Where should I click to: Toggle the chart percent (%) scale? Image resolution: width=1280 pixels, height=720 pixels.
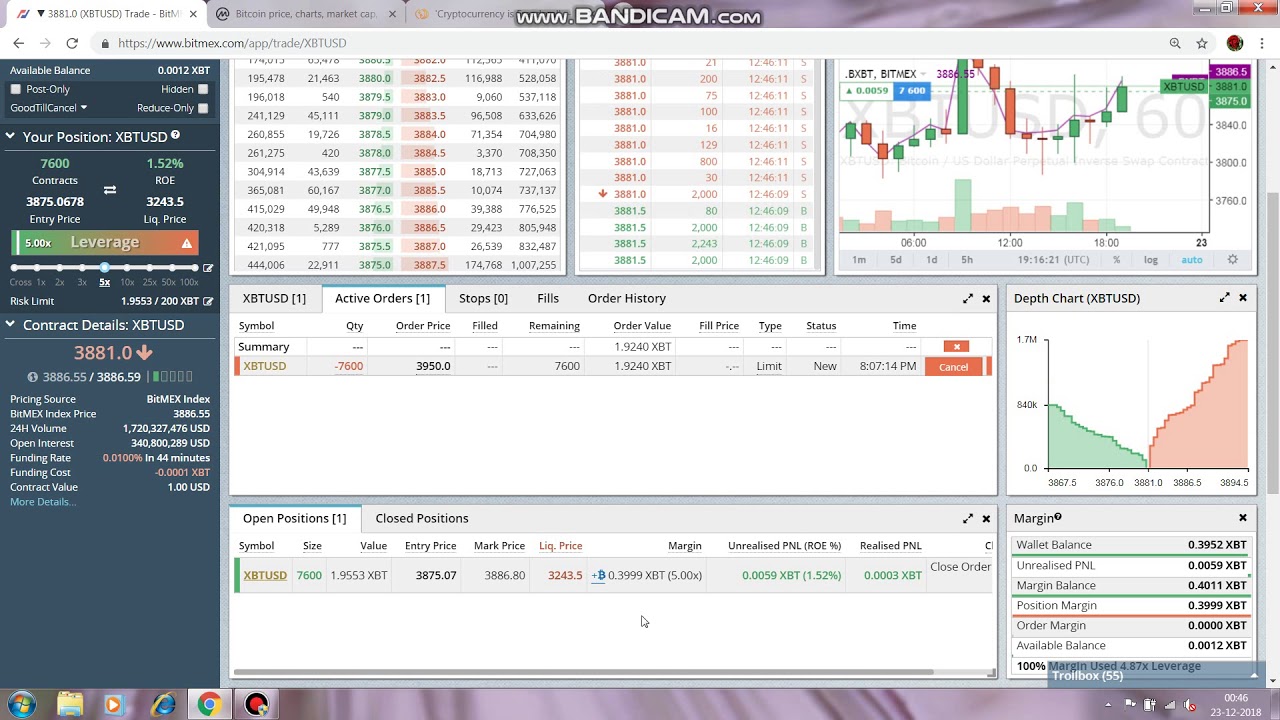coord(1116,260)
